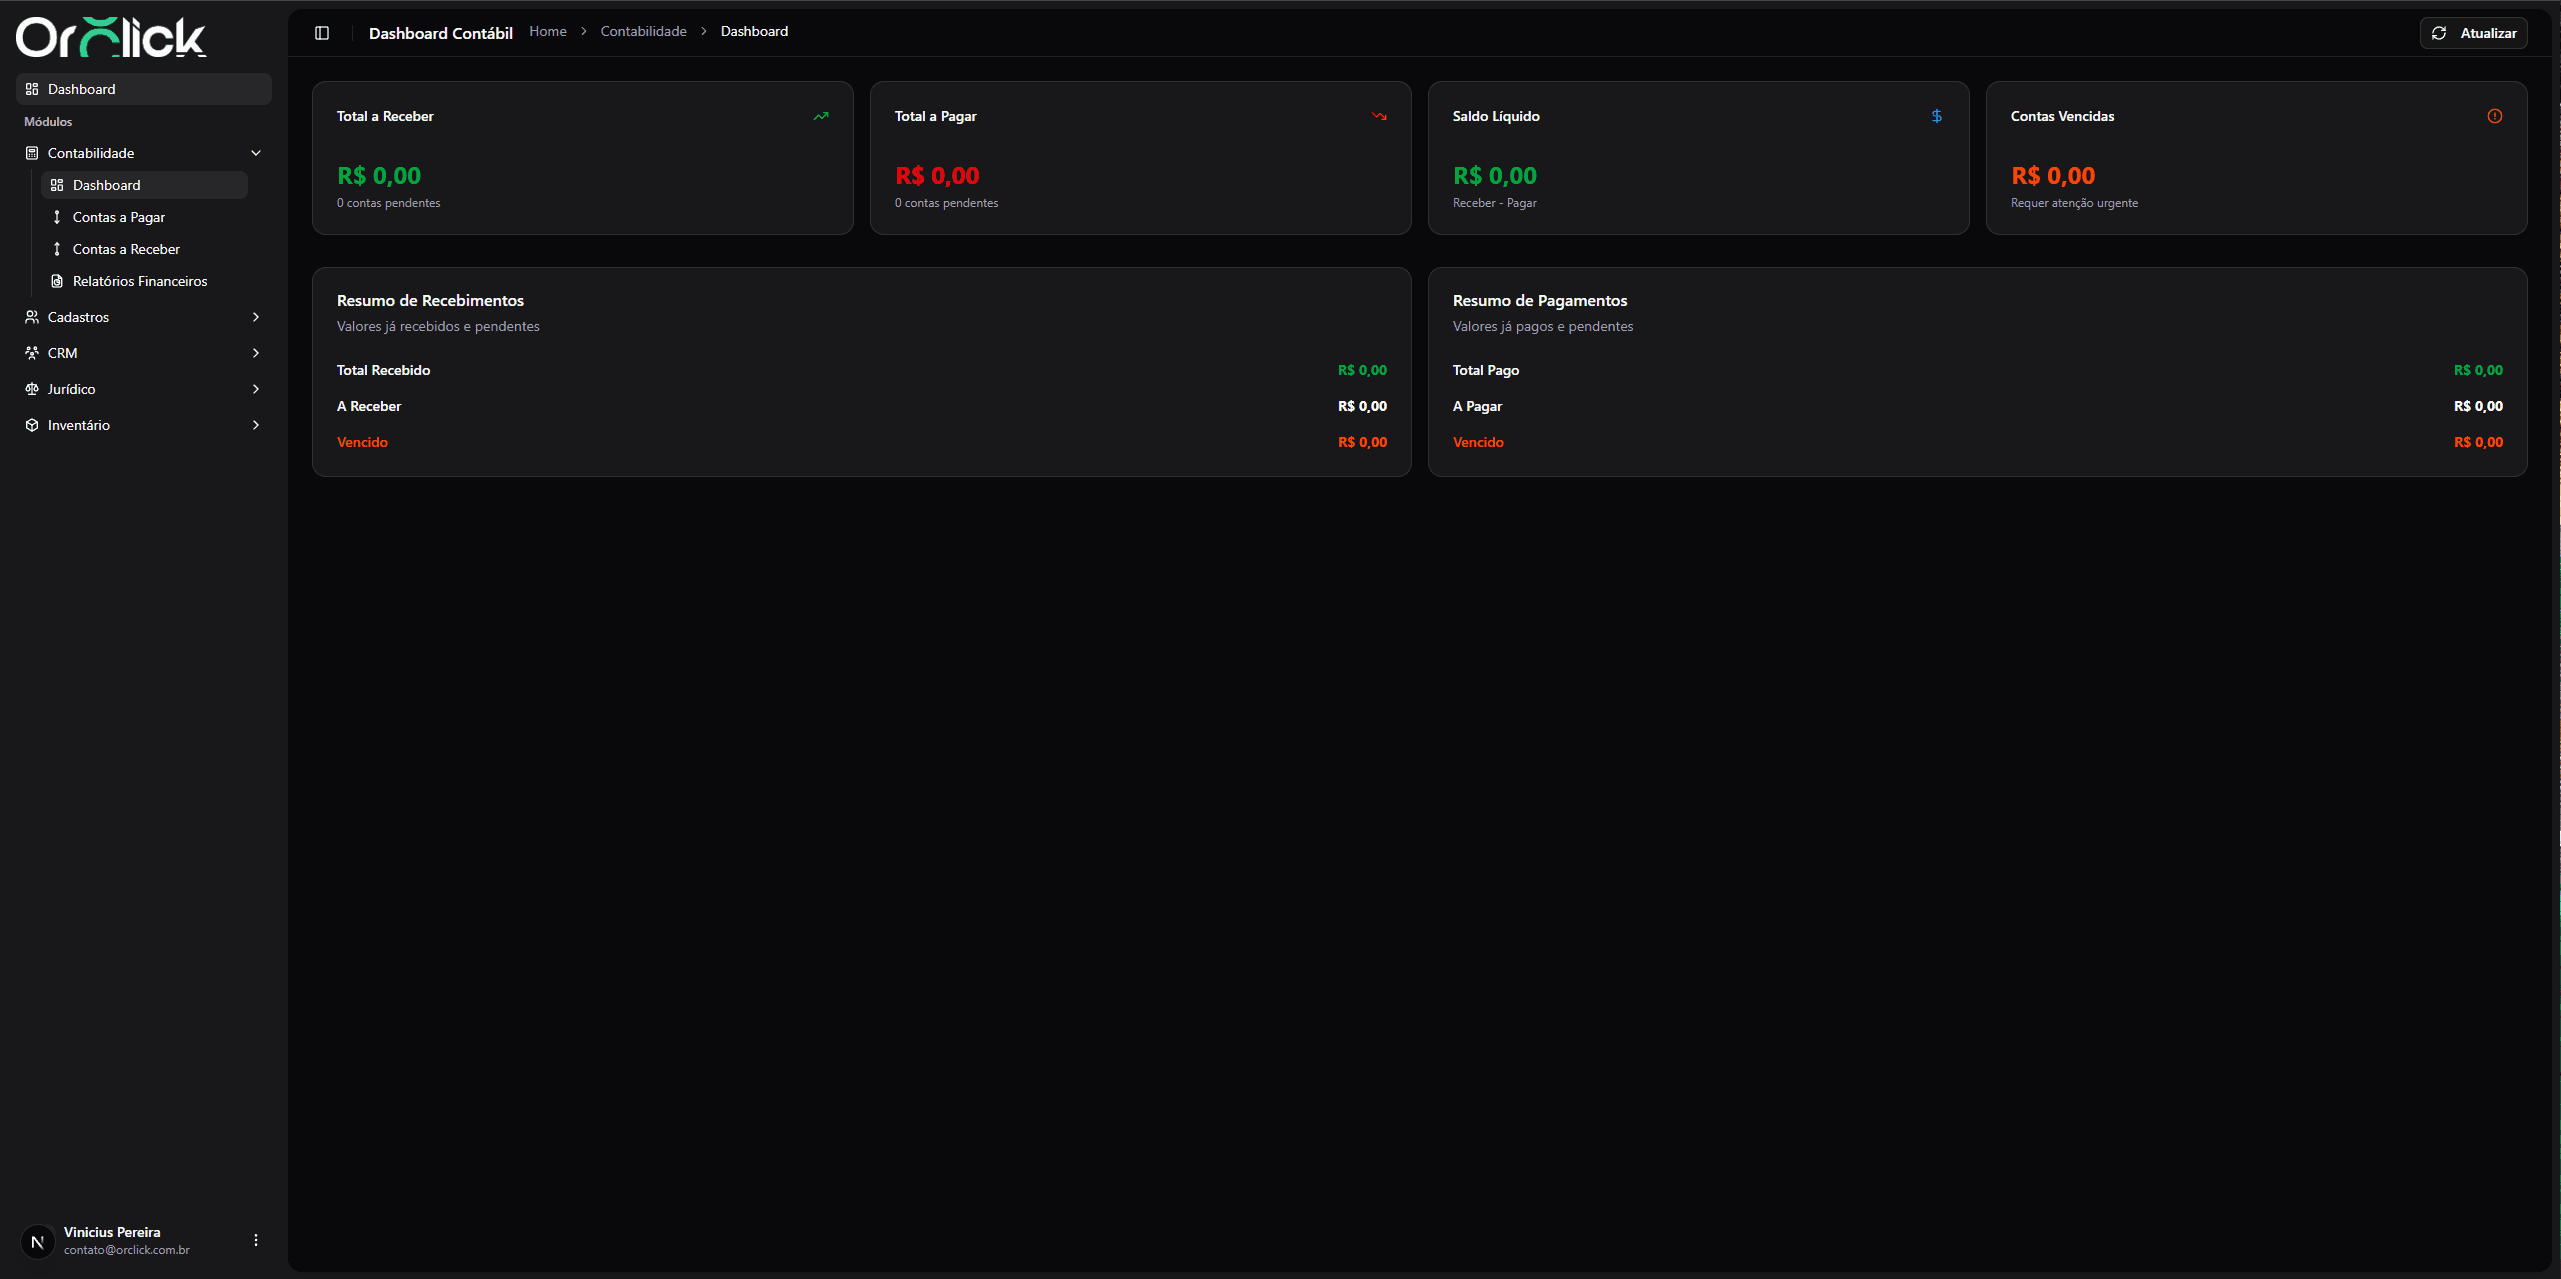2561x1279 pixels.
Task: Click the Atualizar button
Action: [x=2473, y=33]
